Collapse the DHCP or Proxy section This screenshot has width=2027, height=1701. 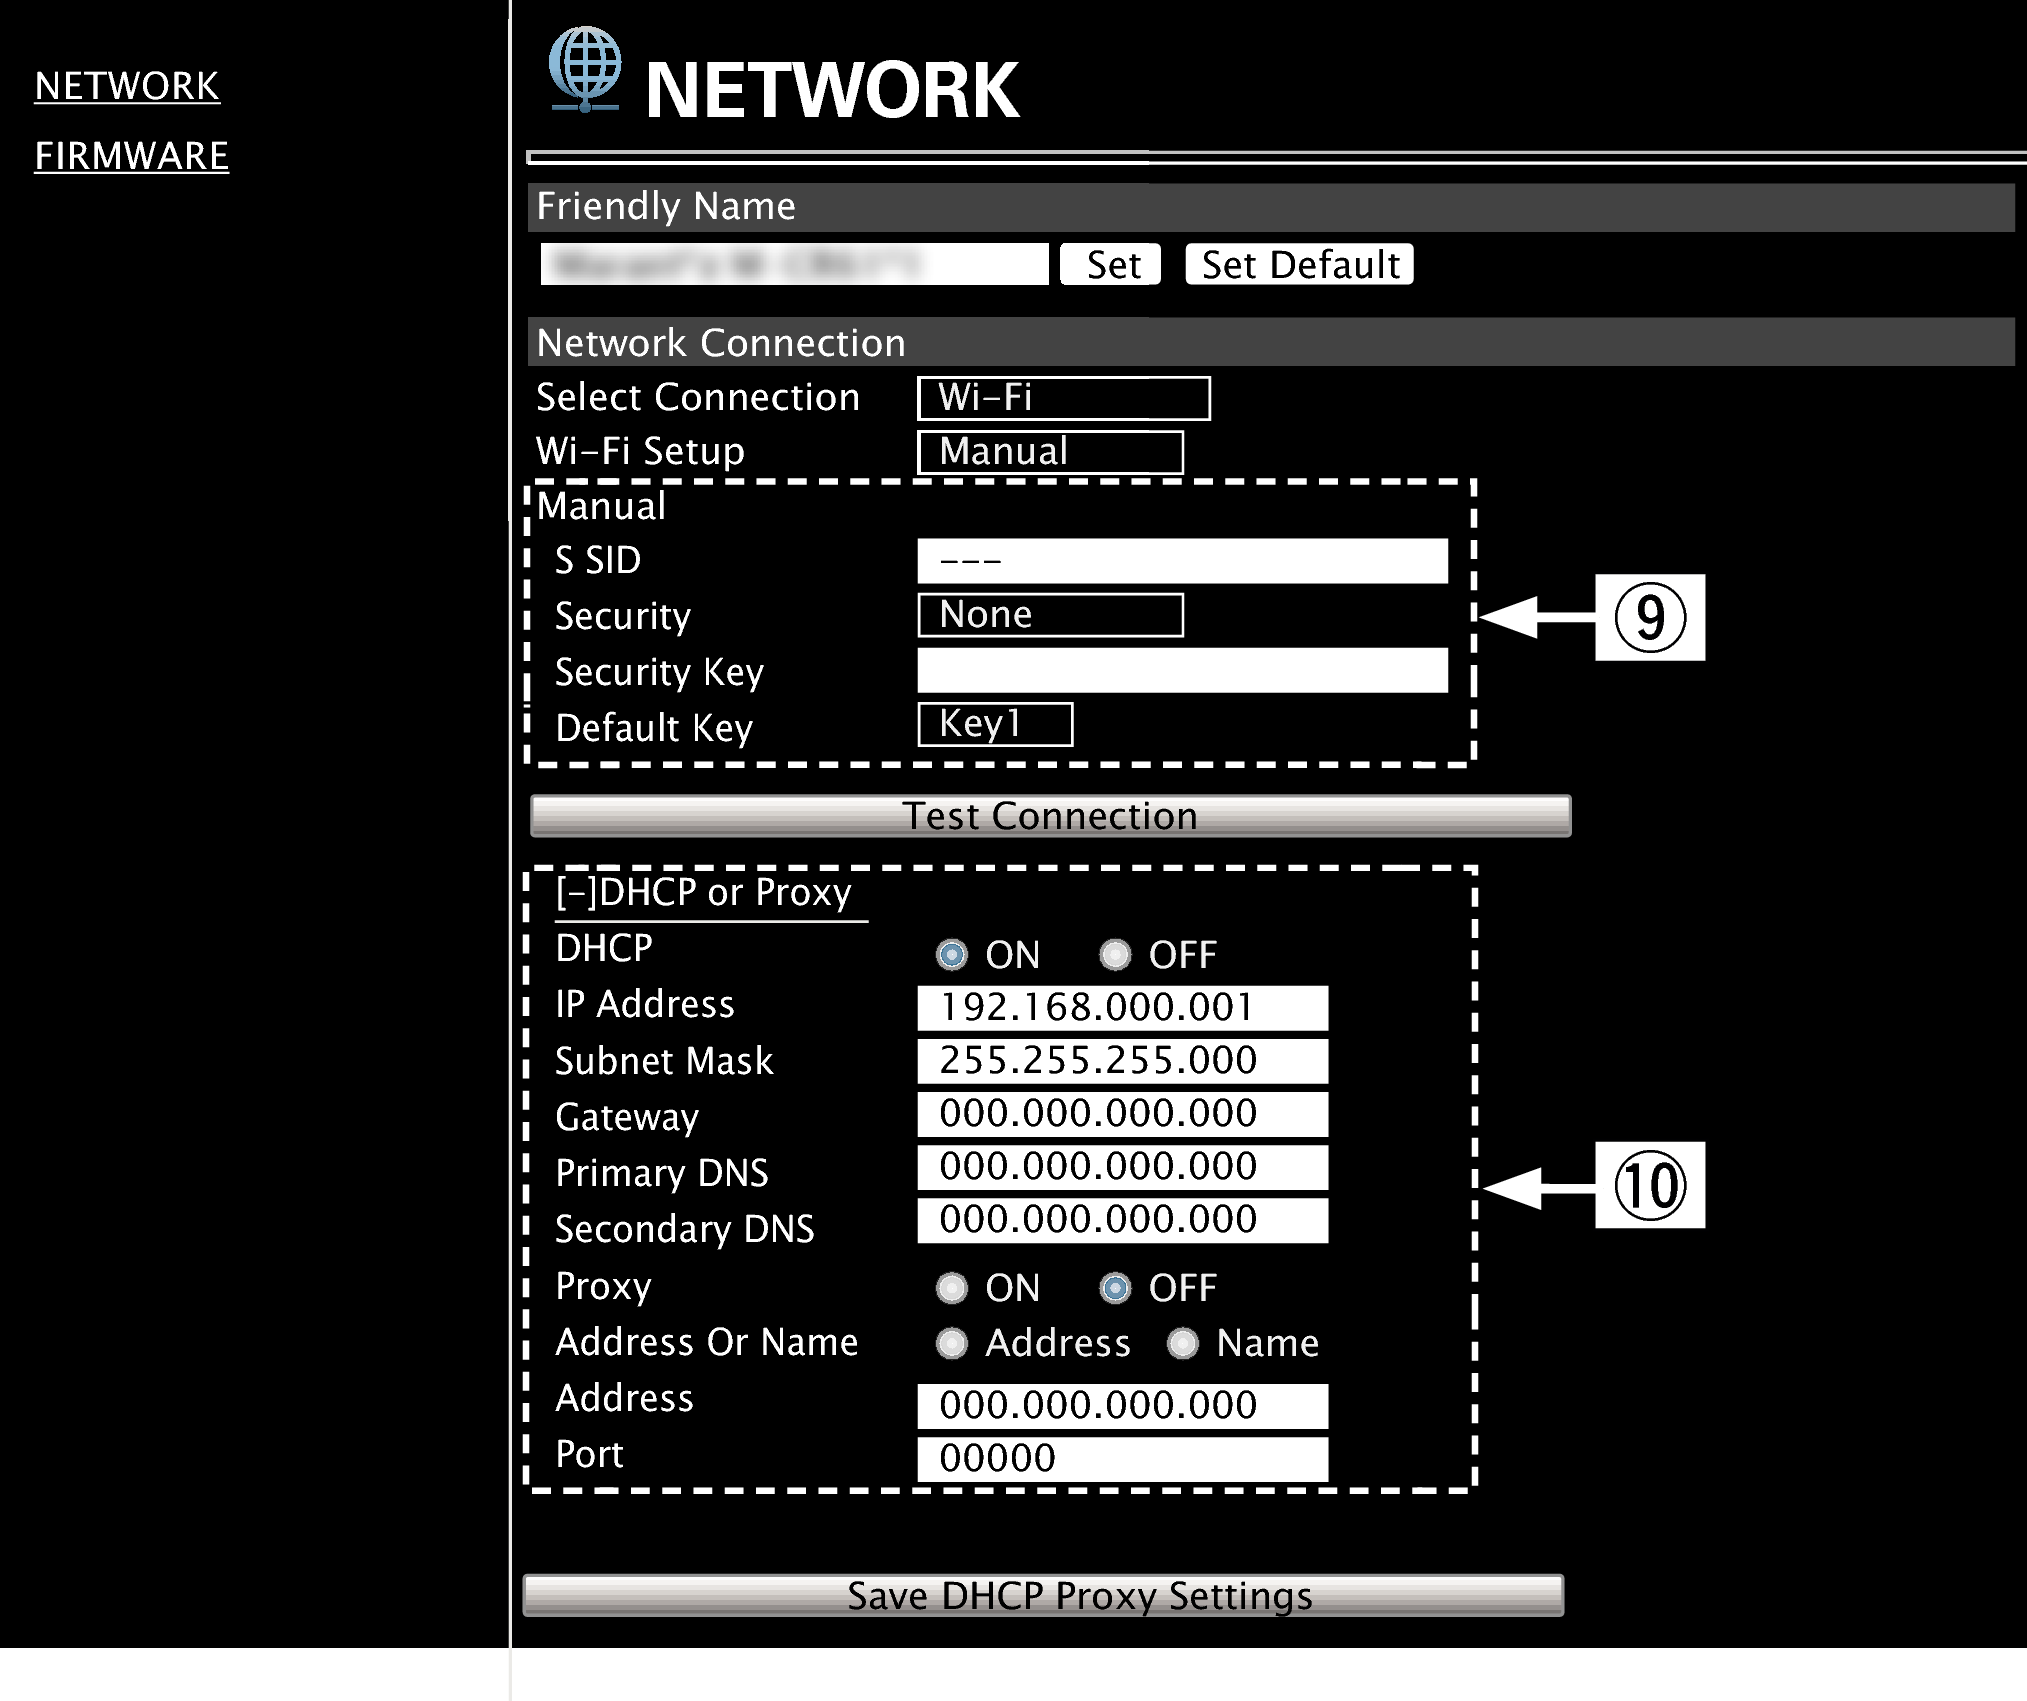(576, 891)
